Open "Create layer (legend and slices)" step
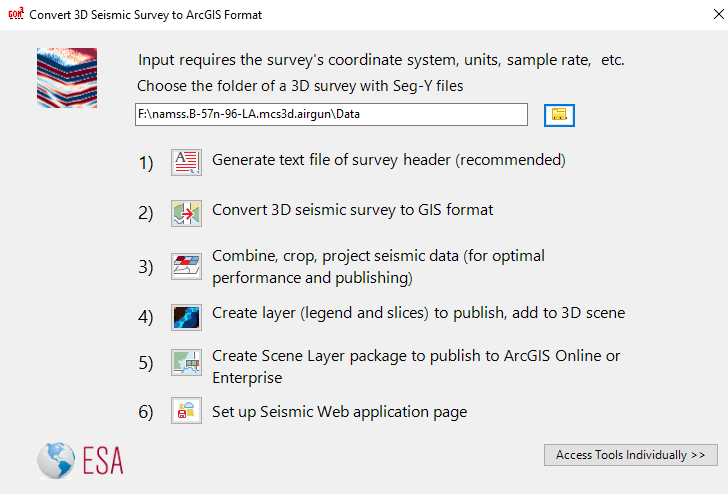Screen dimensions: 728x494 (x=418, y=313)
